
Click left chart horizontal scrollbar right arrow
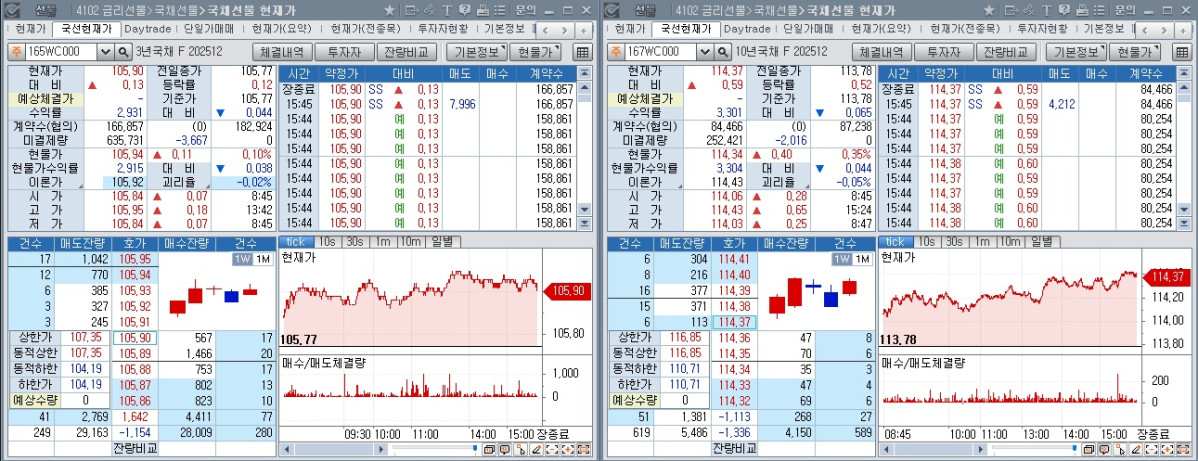click(381, 450)
